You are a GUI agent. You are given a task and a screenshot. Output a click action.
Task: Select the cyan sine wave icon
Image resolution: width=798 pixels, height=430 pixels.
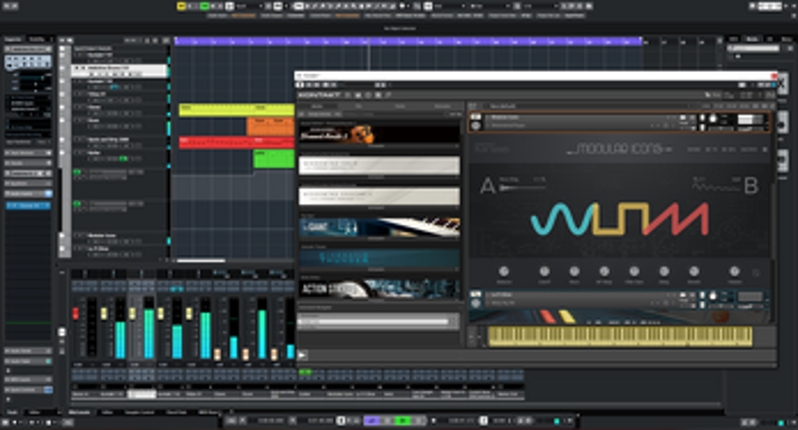(x=562, y=219)
